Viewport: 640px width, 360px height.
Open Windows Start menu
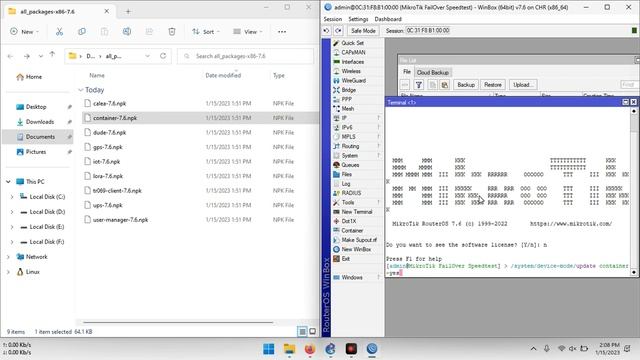269,349
